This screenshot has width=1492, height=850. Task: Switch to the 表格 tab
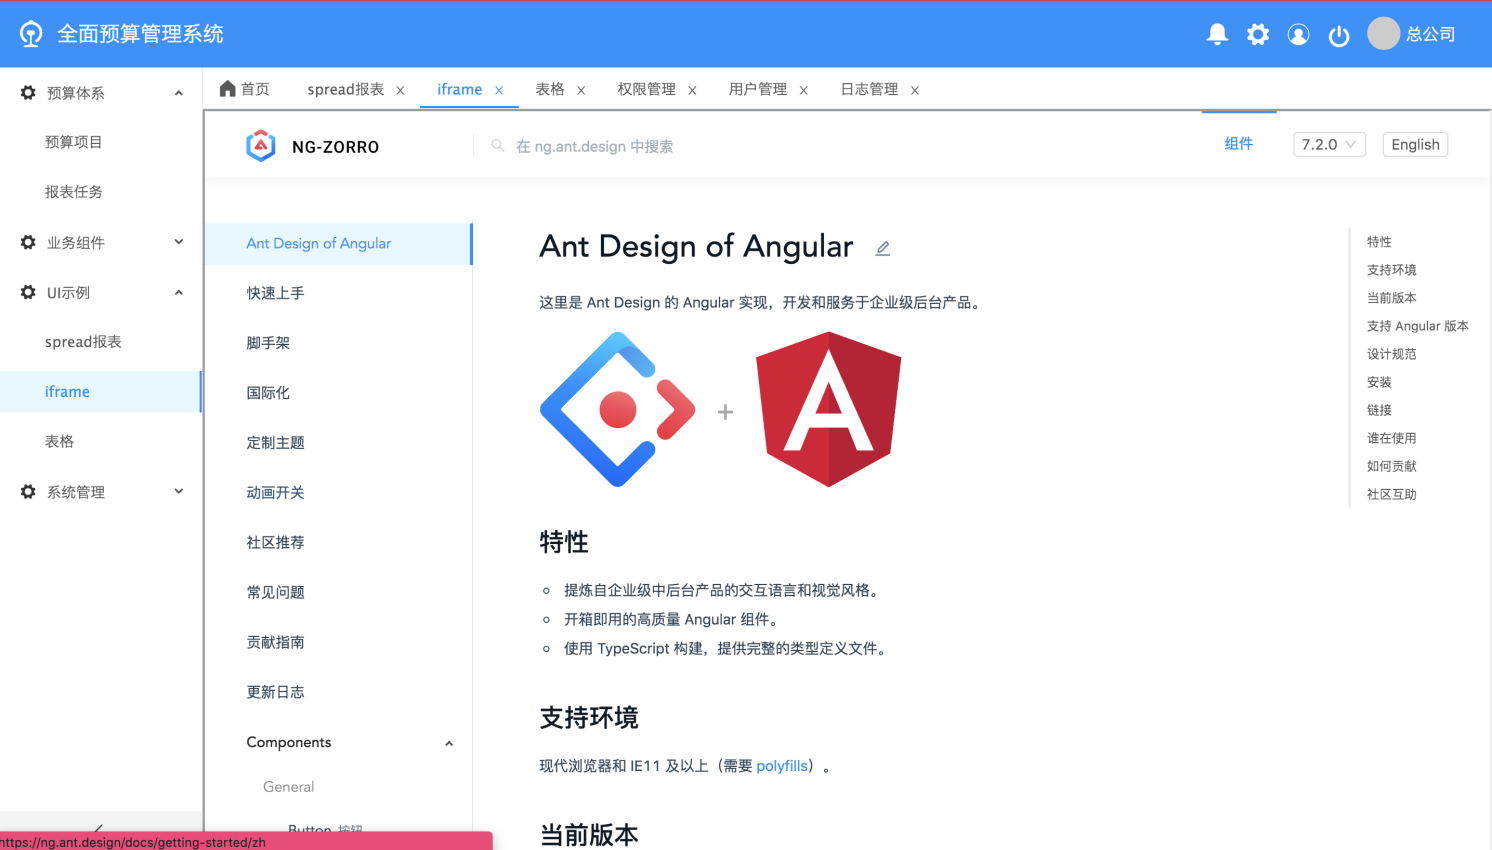(550, 89)
